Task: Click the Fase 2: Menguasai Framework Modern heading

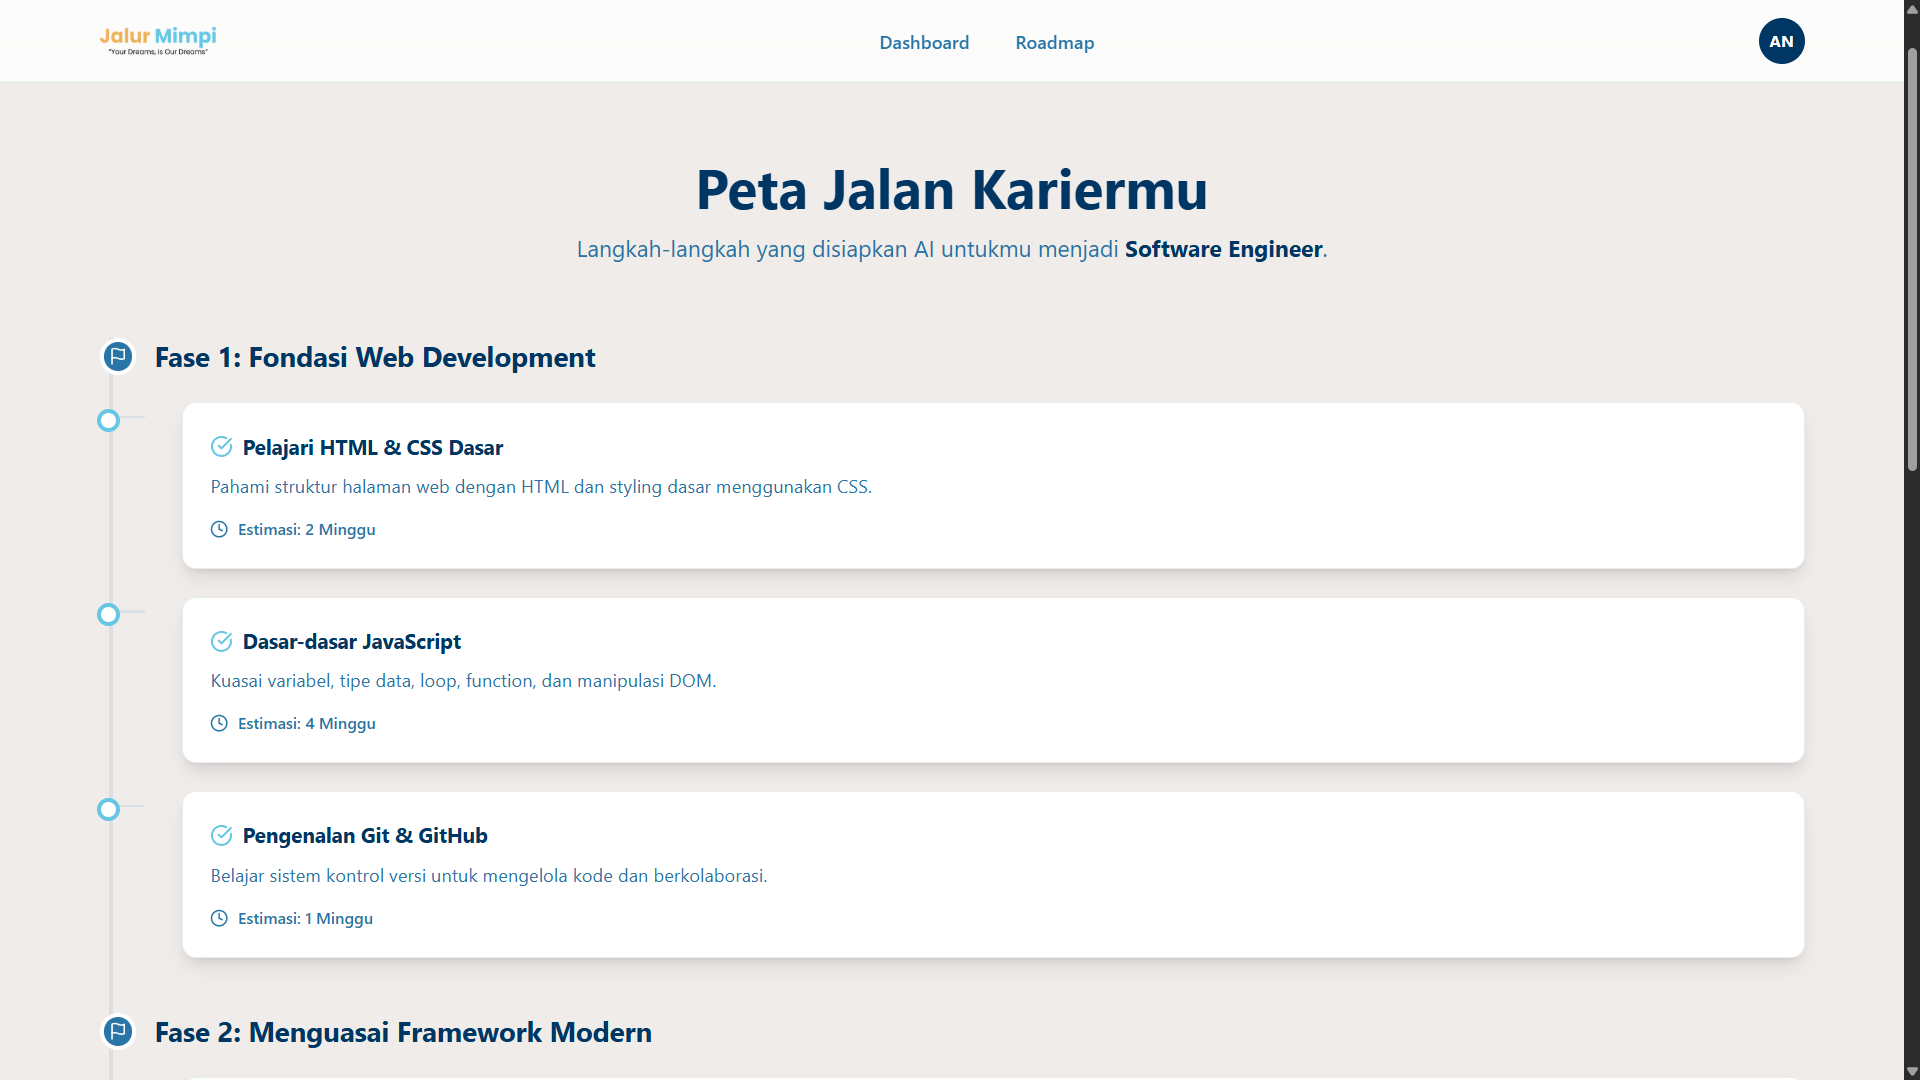Action: tap(403, 1032)
